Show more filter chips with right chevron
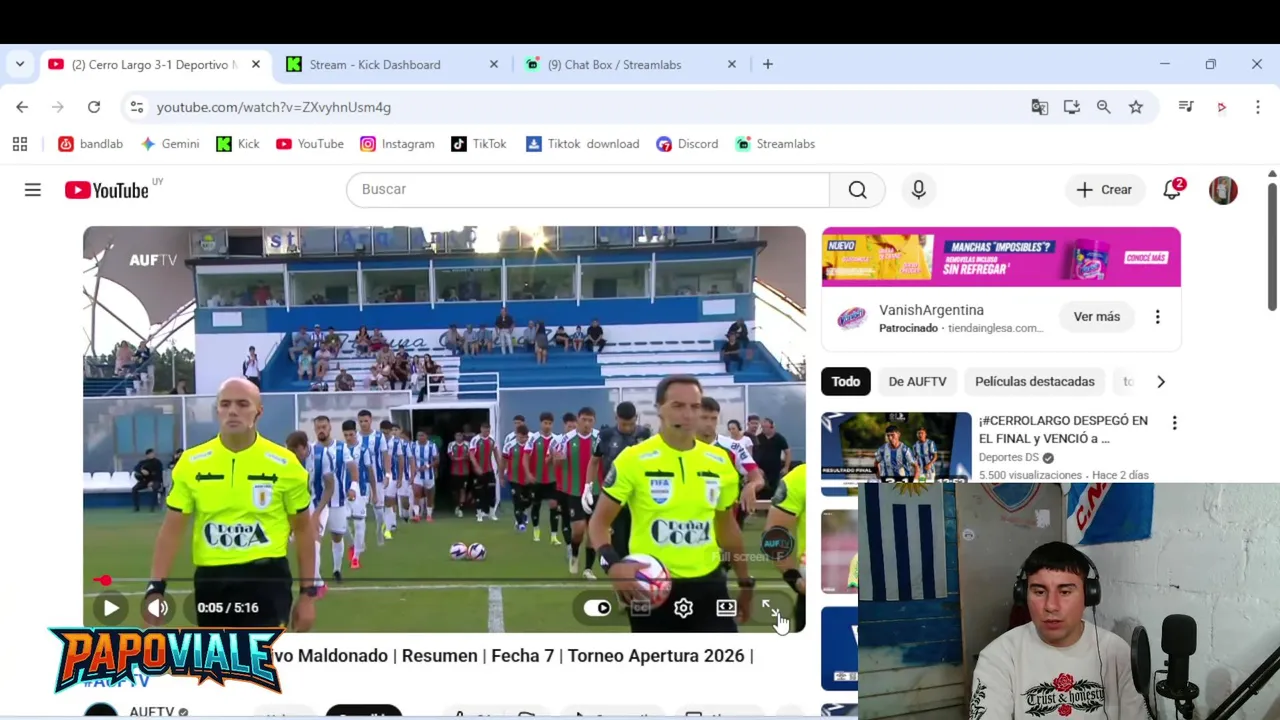1280x720 pixels. 1161,381
